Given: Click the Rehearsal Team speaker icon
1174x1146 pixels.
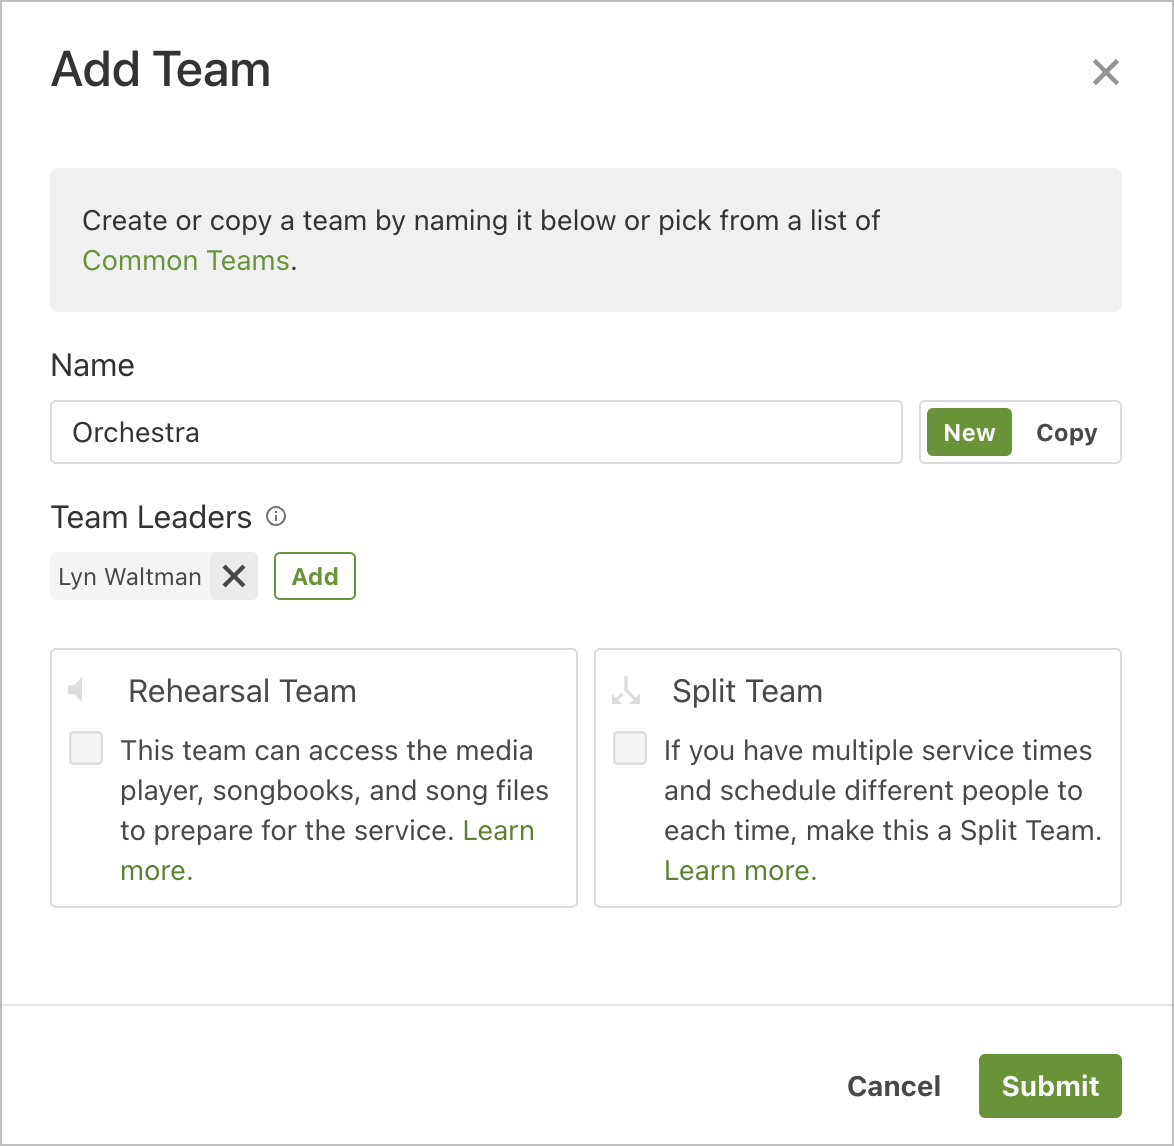Looking at the screenshot, I should [76, 690].
